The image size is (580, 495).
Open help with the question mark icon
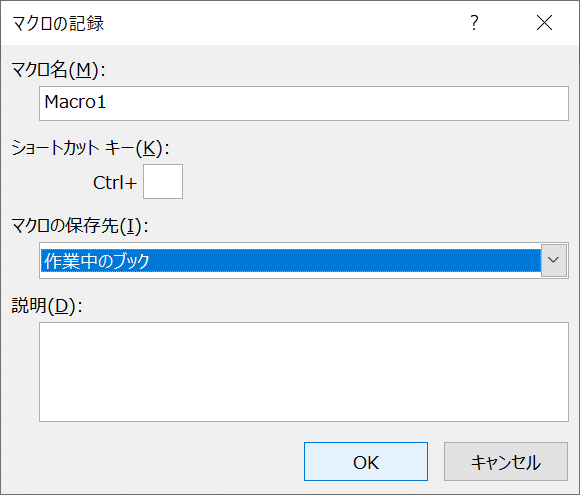tap(474, 23)
